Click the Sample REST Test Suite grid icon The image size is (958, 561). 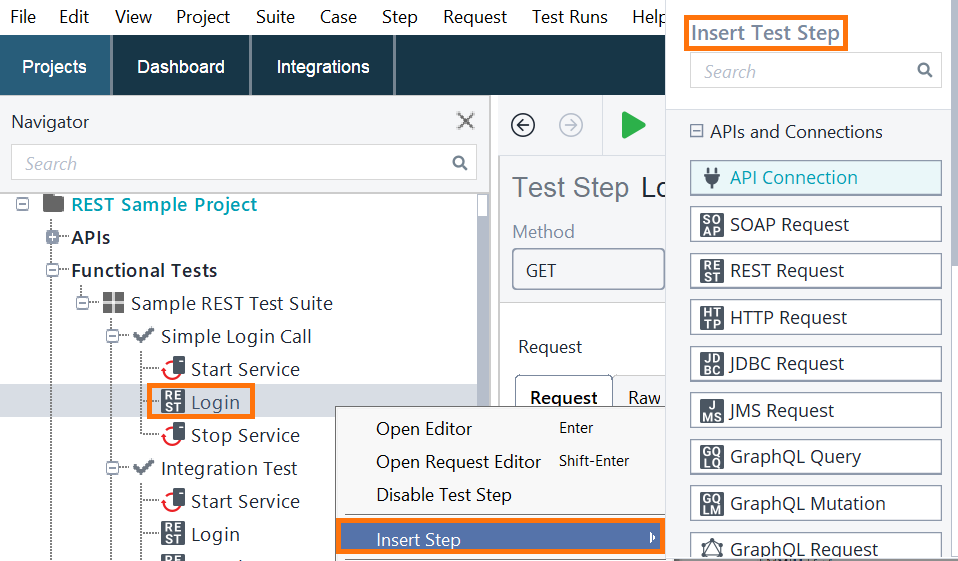click(x=114, y=302)
